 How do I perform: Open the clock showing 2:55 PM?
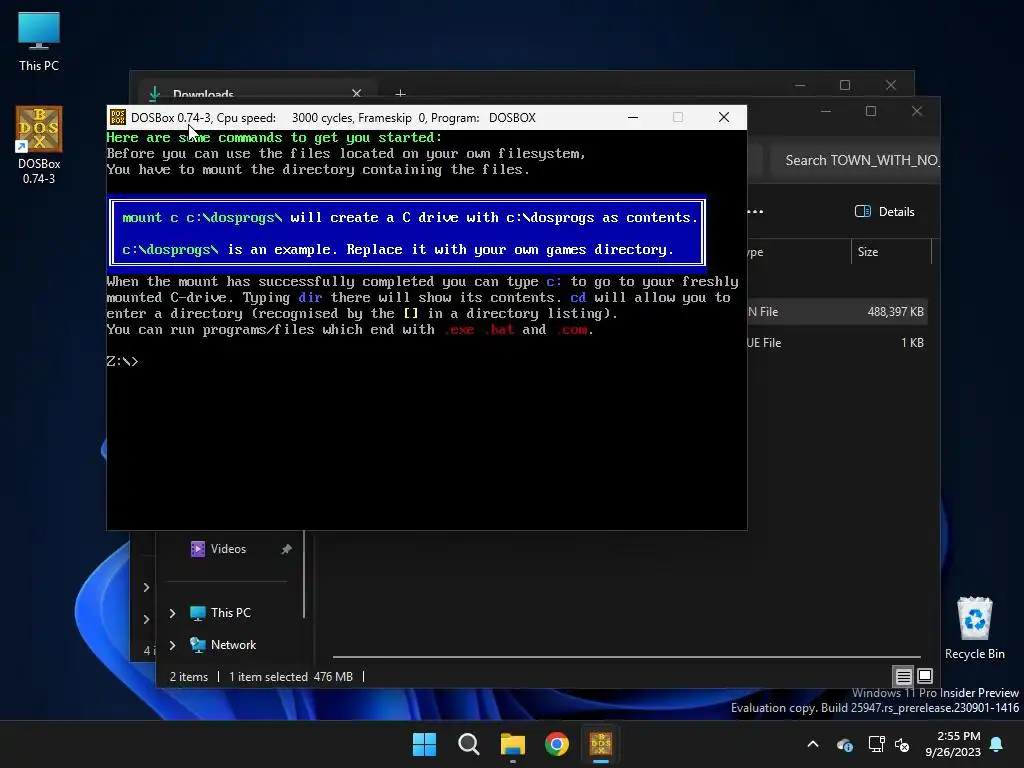(x=953, y=744)
